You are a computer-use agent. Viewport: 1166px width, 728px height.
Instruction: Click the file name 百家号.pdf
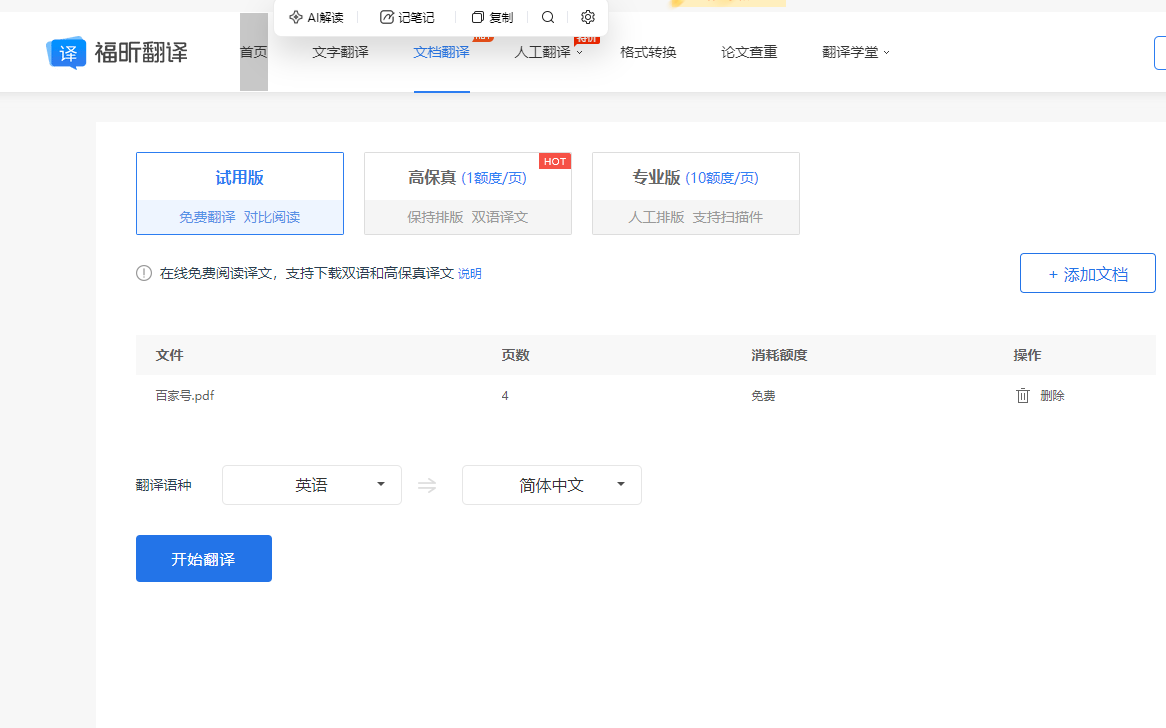184,396
